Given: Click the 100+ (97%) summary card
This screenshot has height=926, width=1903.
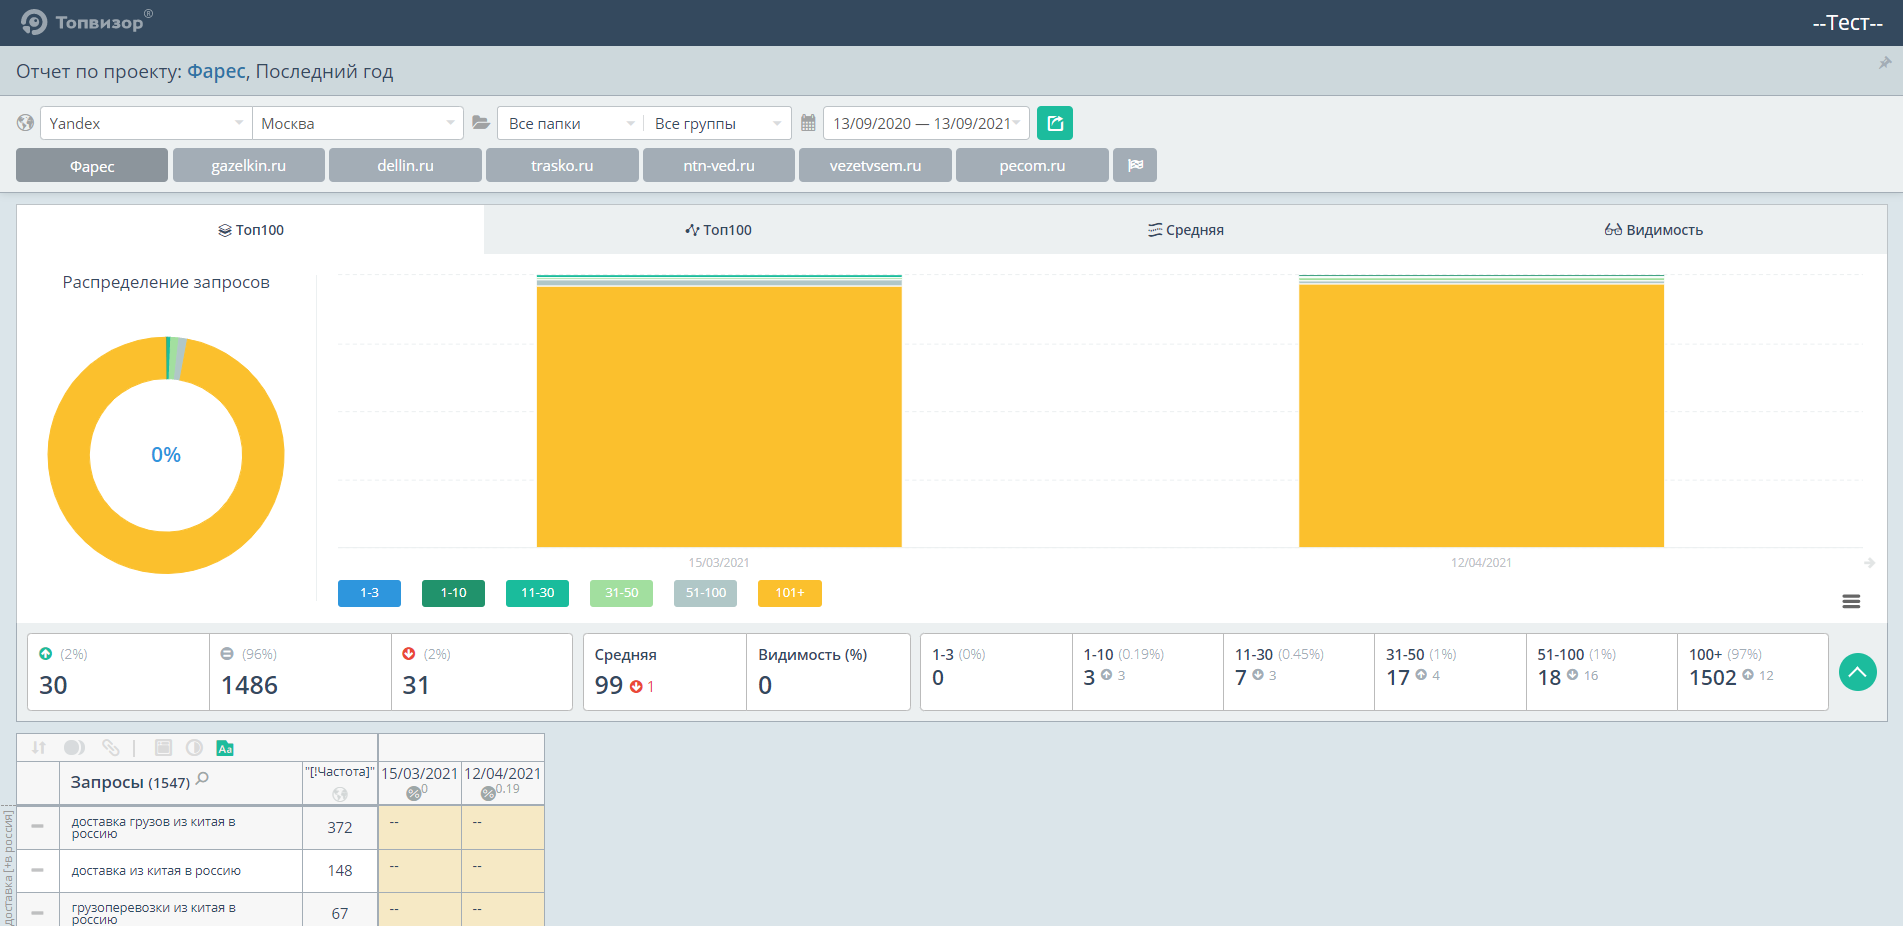Looking at the screenshot, I should point(1753,672).
